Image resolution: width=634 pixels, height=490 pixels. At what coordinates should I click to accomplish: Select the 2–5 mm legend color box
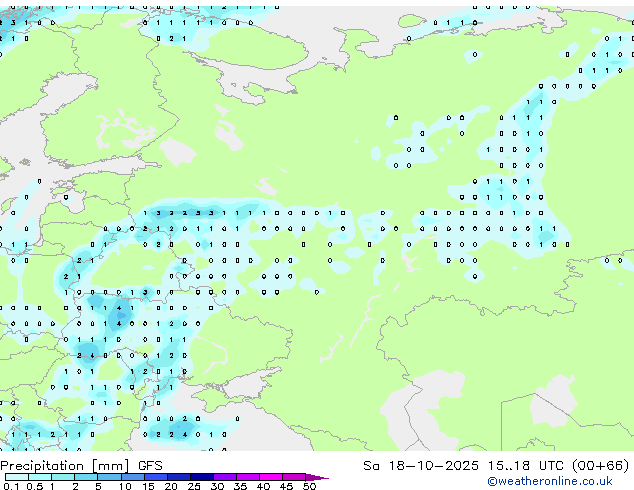[x=86, y=477]
